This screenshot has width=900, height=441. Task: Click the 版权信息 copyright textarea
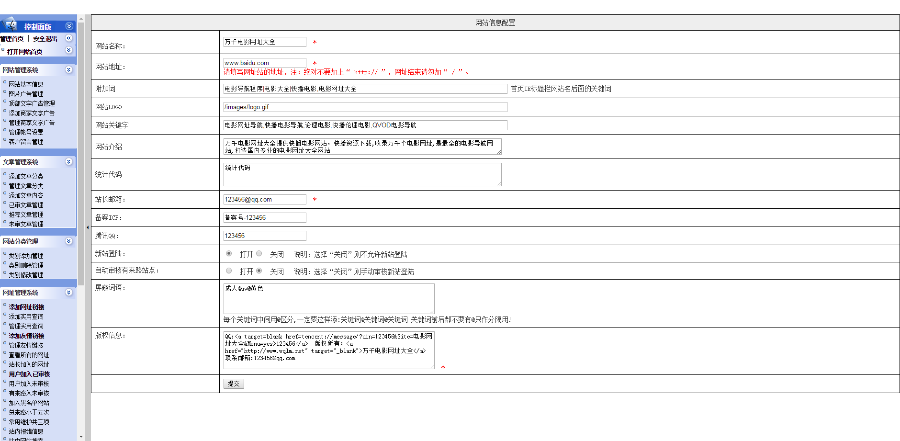329,349
